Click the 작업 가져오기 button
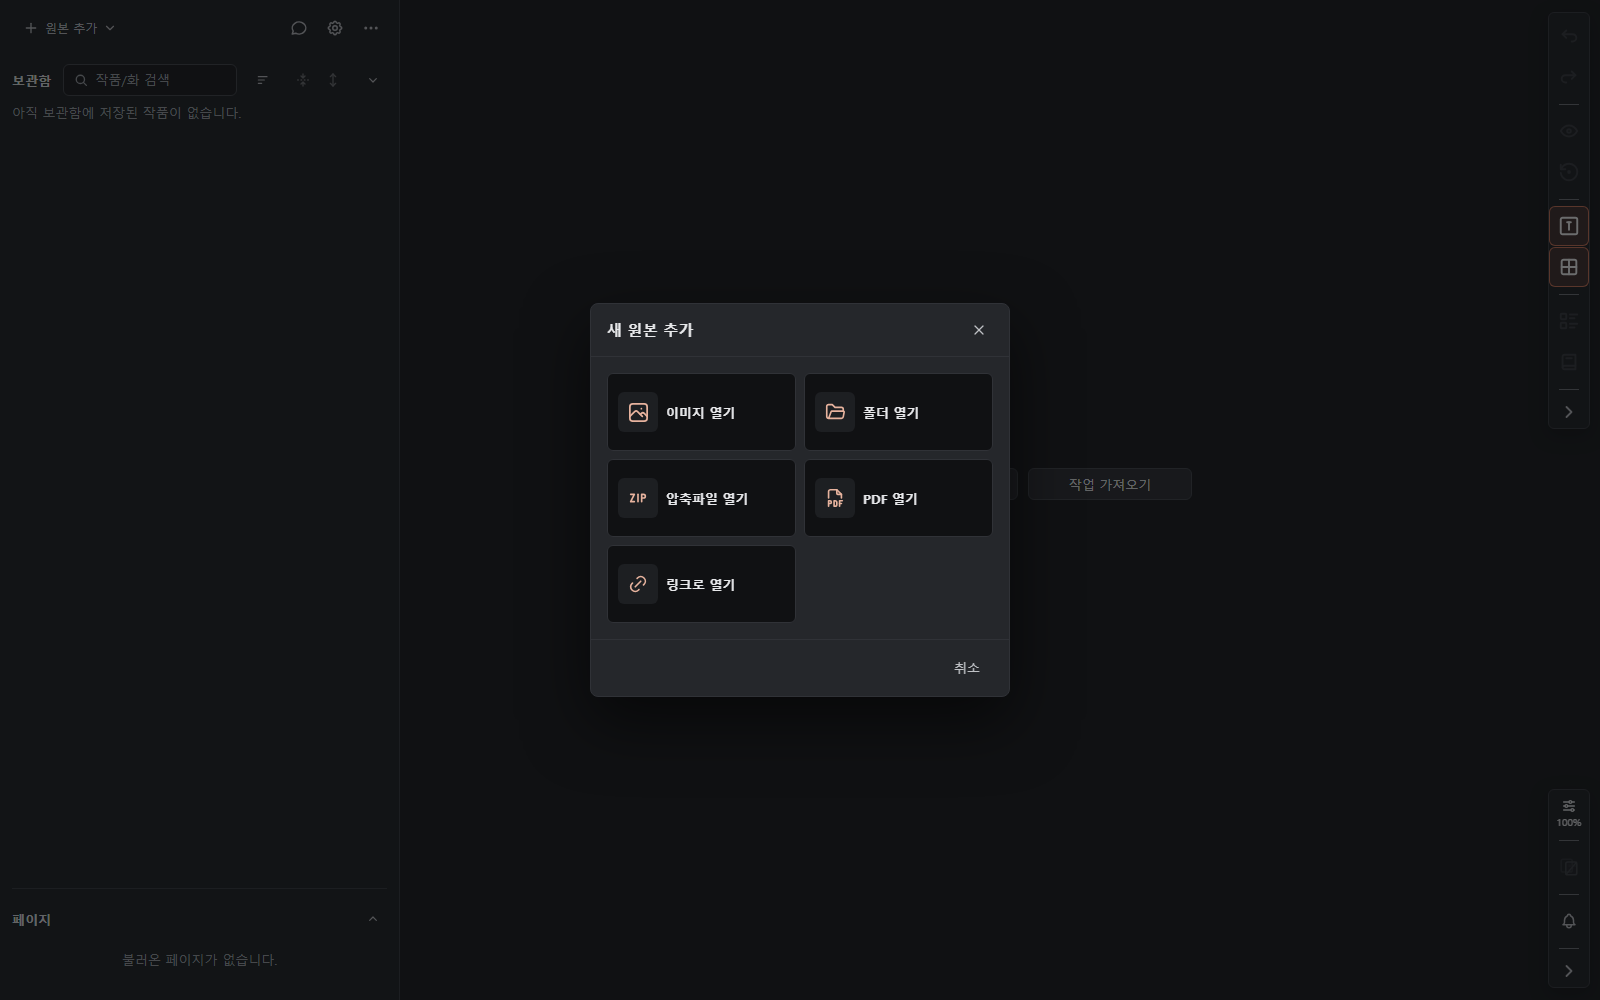1600x1000 pixels. (1110, 484)
